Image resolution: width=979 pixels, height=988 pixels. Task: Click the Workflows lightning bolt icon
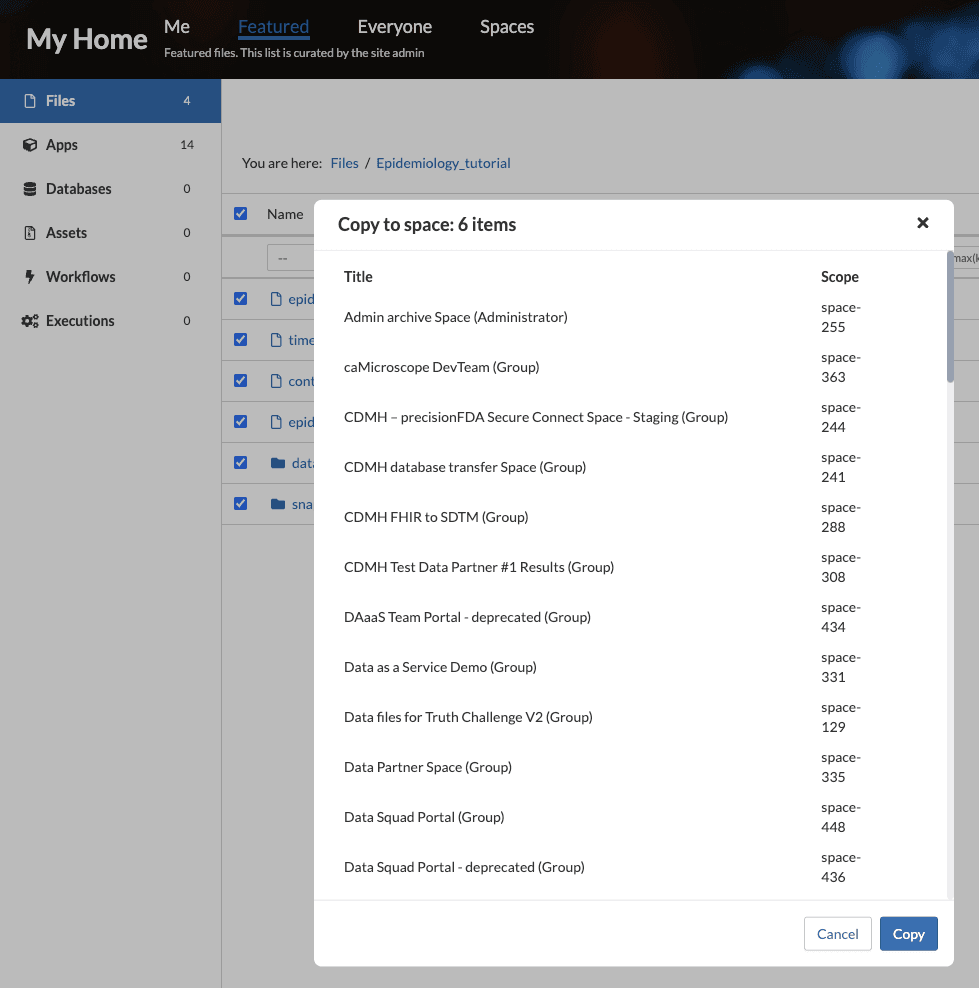tap(30, 277)
